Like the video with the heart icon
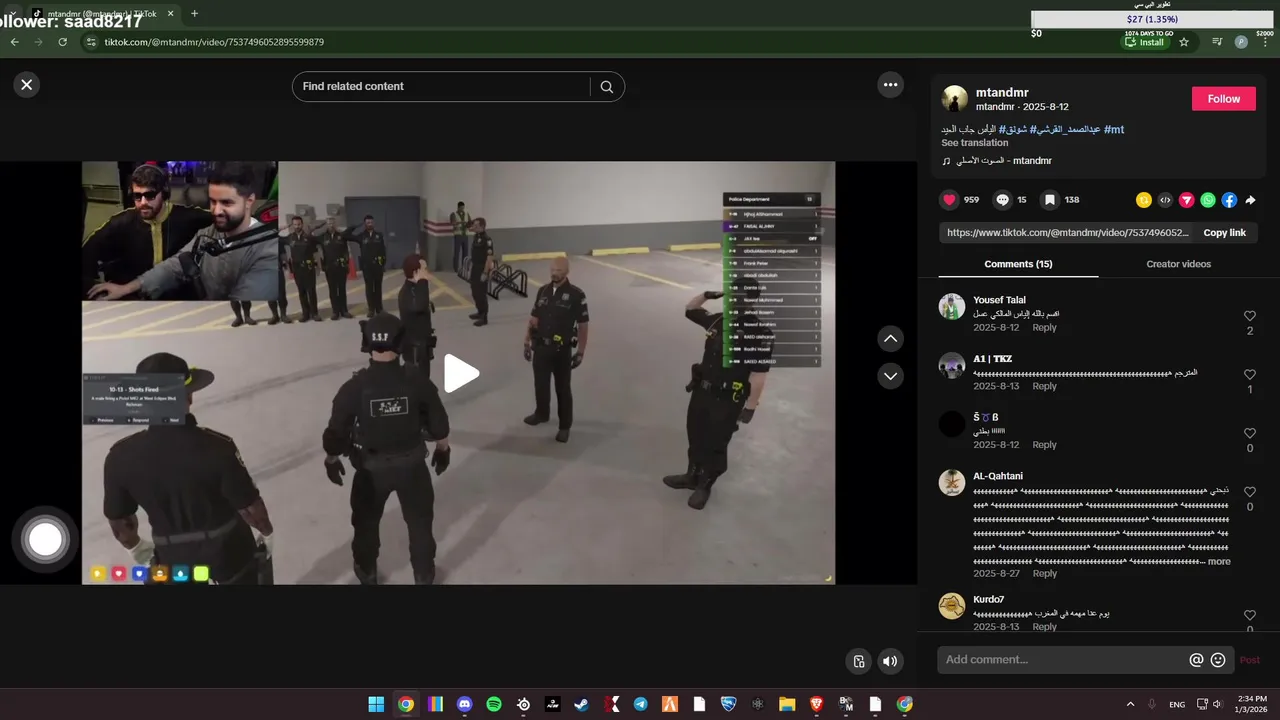 (949, 200)
